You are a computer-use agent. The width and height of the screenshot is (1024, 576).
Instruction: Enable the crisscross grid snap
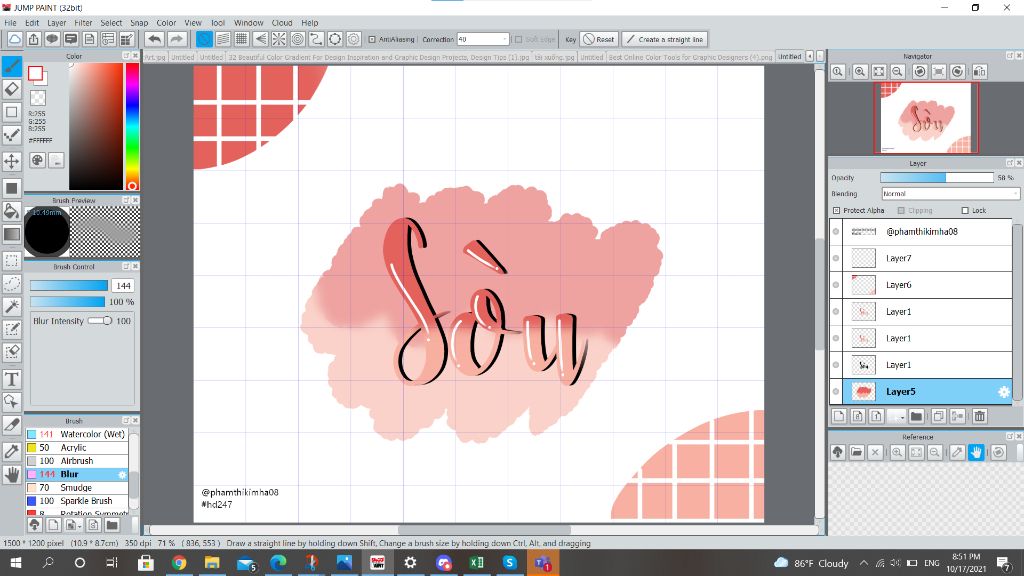(x=242, y=39)
